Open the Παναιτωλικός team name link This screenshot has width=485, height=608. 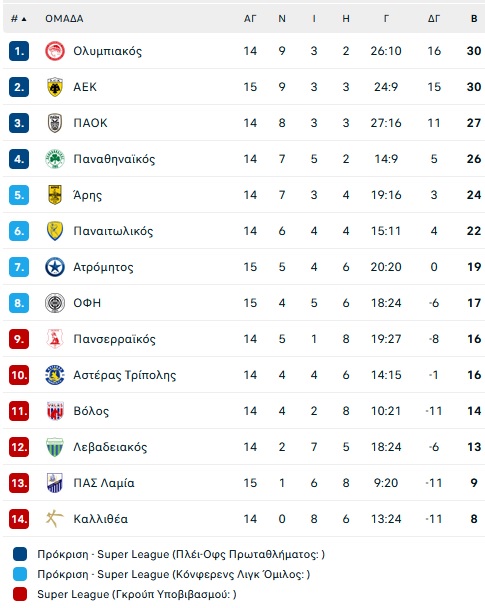click(113, 231)
